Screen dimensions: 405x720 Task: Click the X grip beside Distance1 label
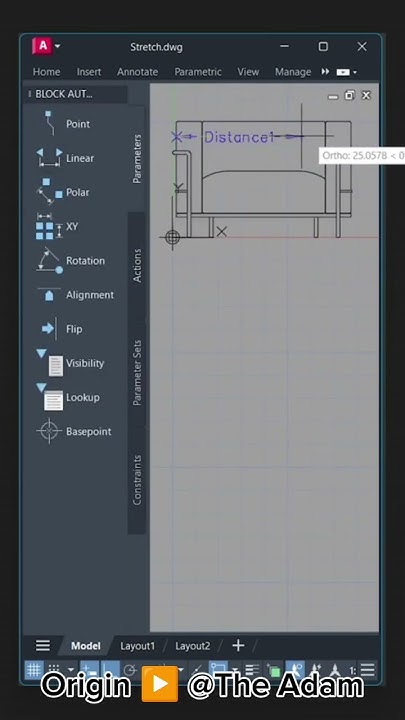click(176, 136)
